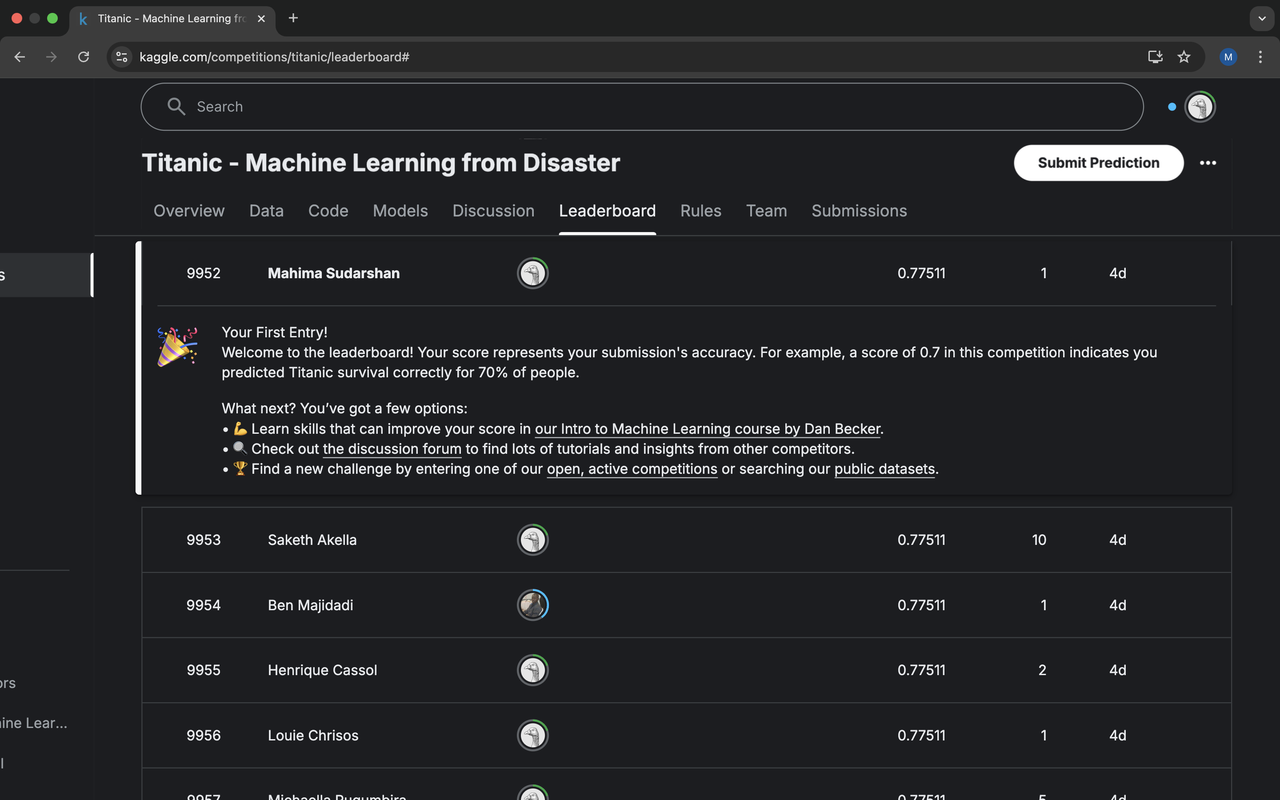Switch to the Data tab
The width and height of the screenshot is (1280, 800).
266,211
